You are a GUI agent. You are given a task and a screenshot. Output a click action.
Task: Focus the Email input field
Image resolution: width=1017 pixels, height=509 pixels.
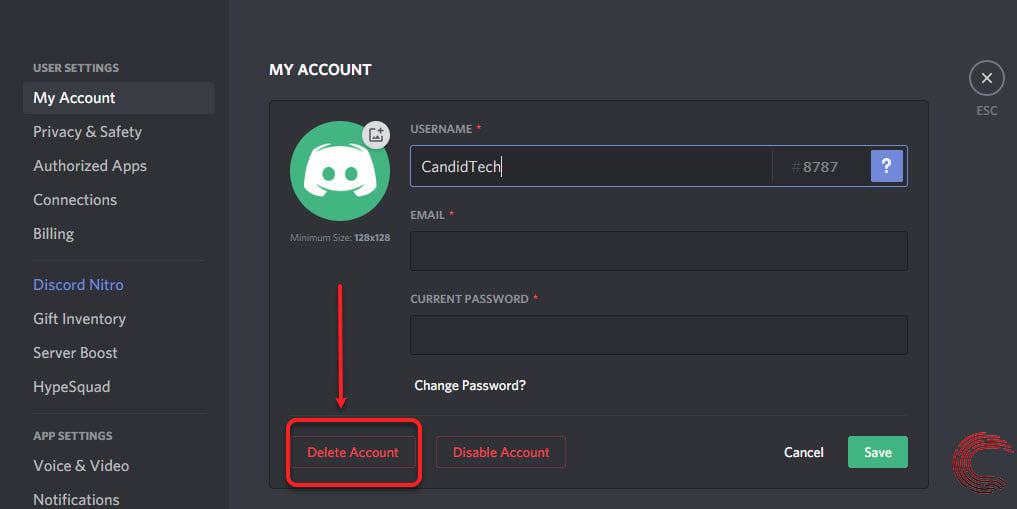click(x=658, y=251)
